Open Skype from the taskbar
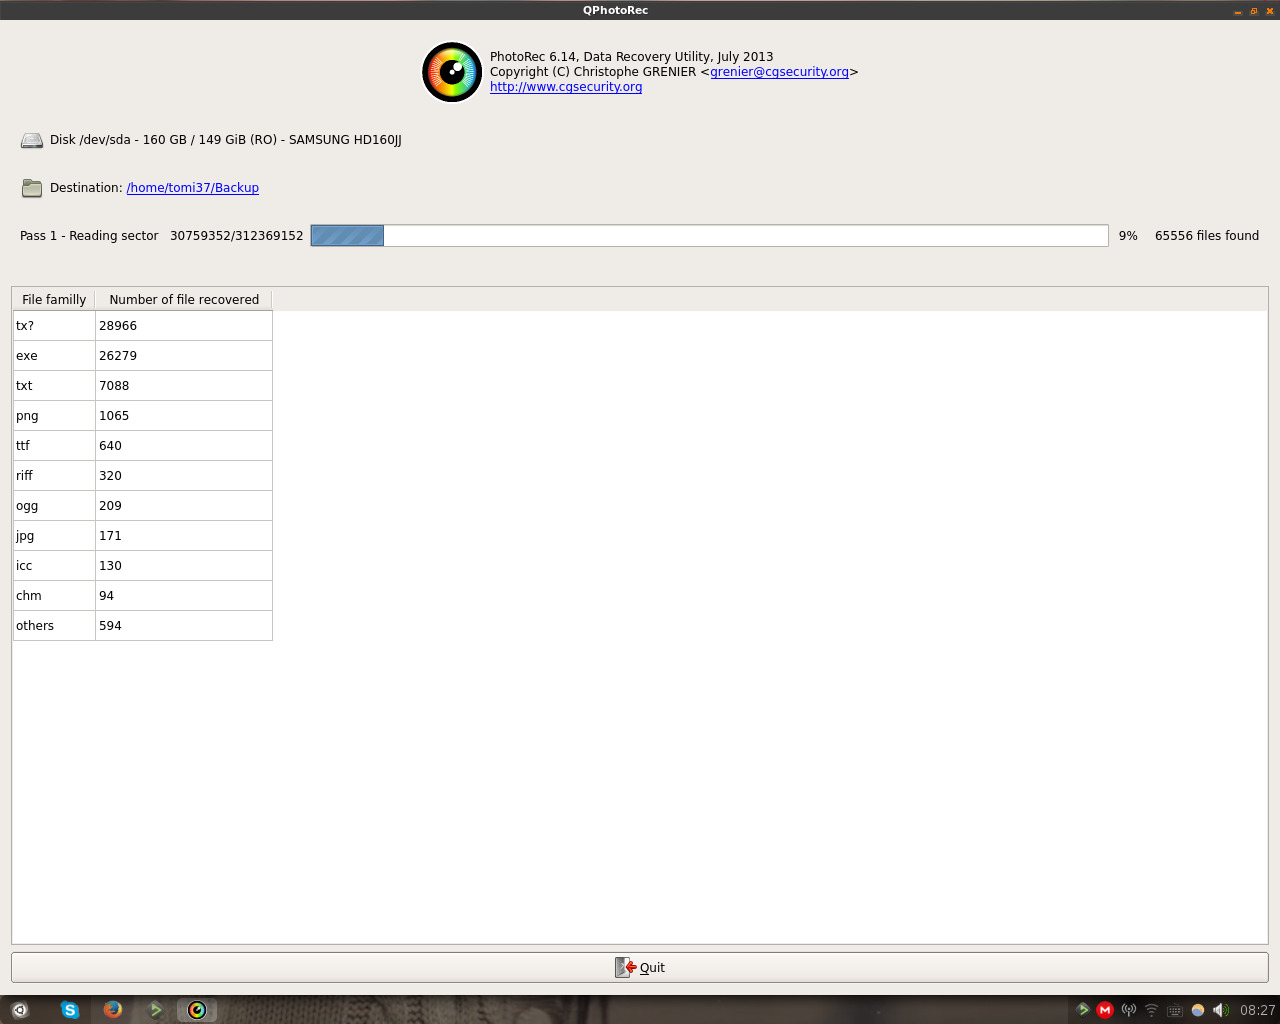 [x=70, y=1010]
